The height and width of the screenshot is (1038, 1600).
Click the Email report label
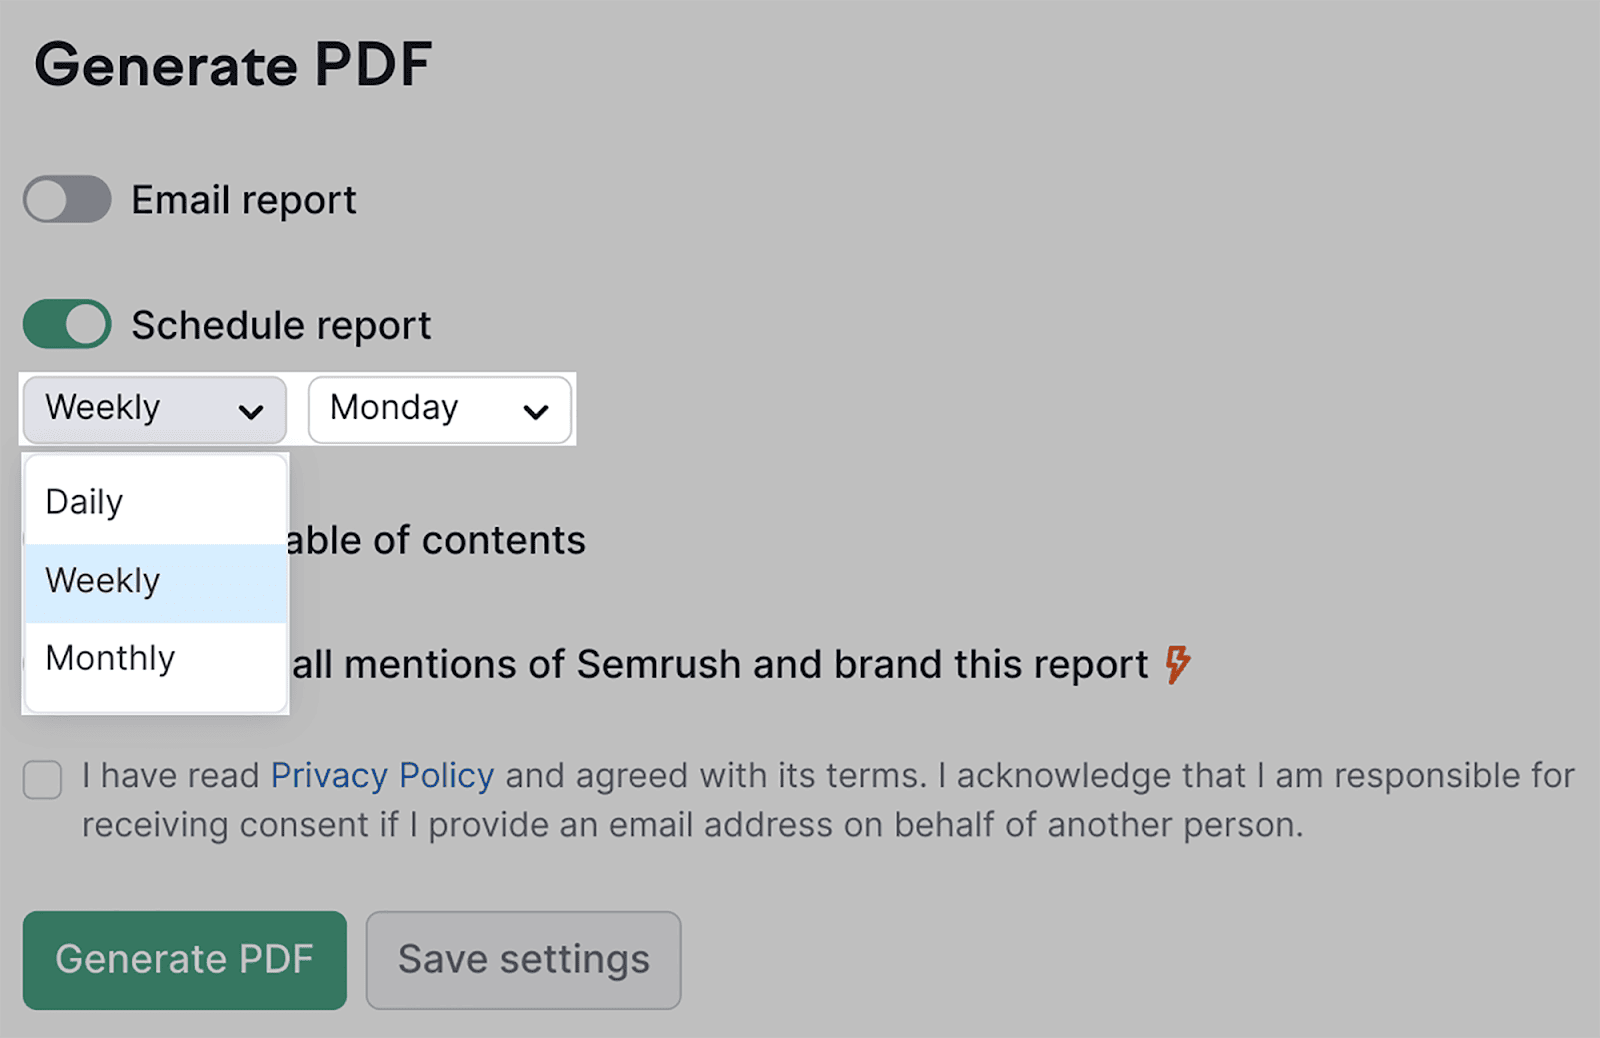pos(242,199)
